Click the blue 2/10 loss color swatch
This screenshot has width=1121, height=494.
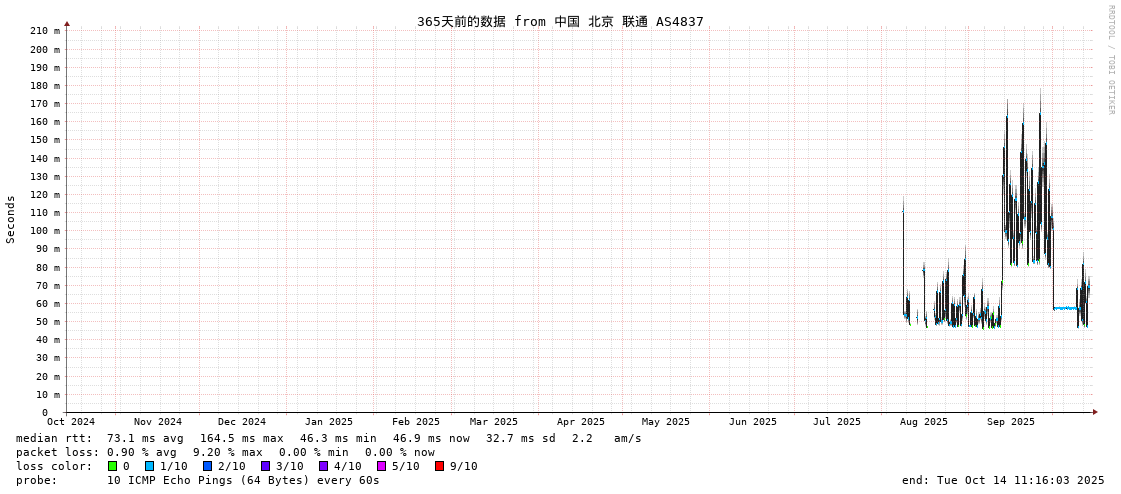point(207,466)
